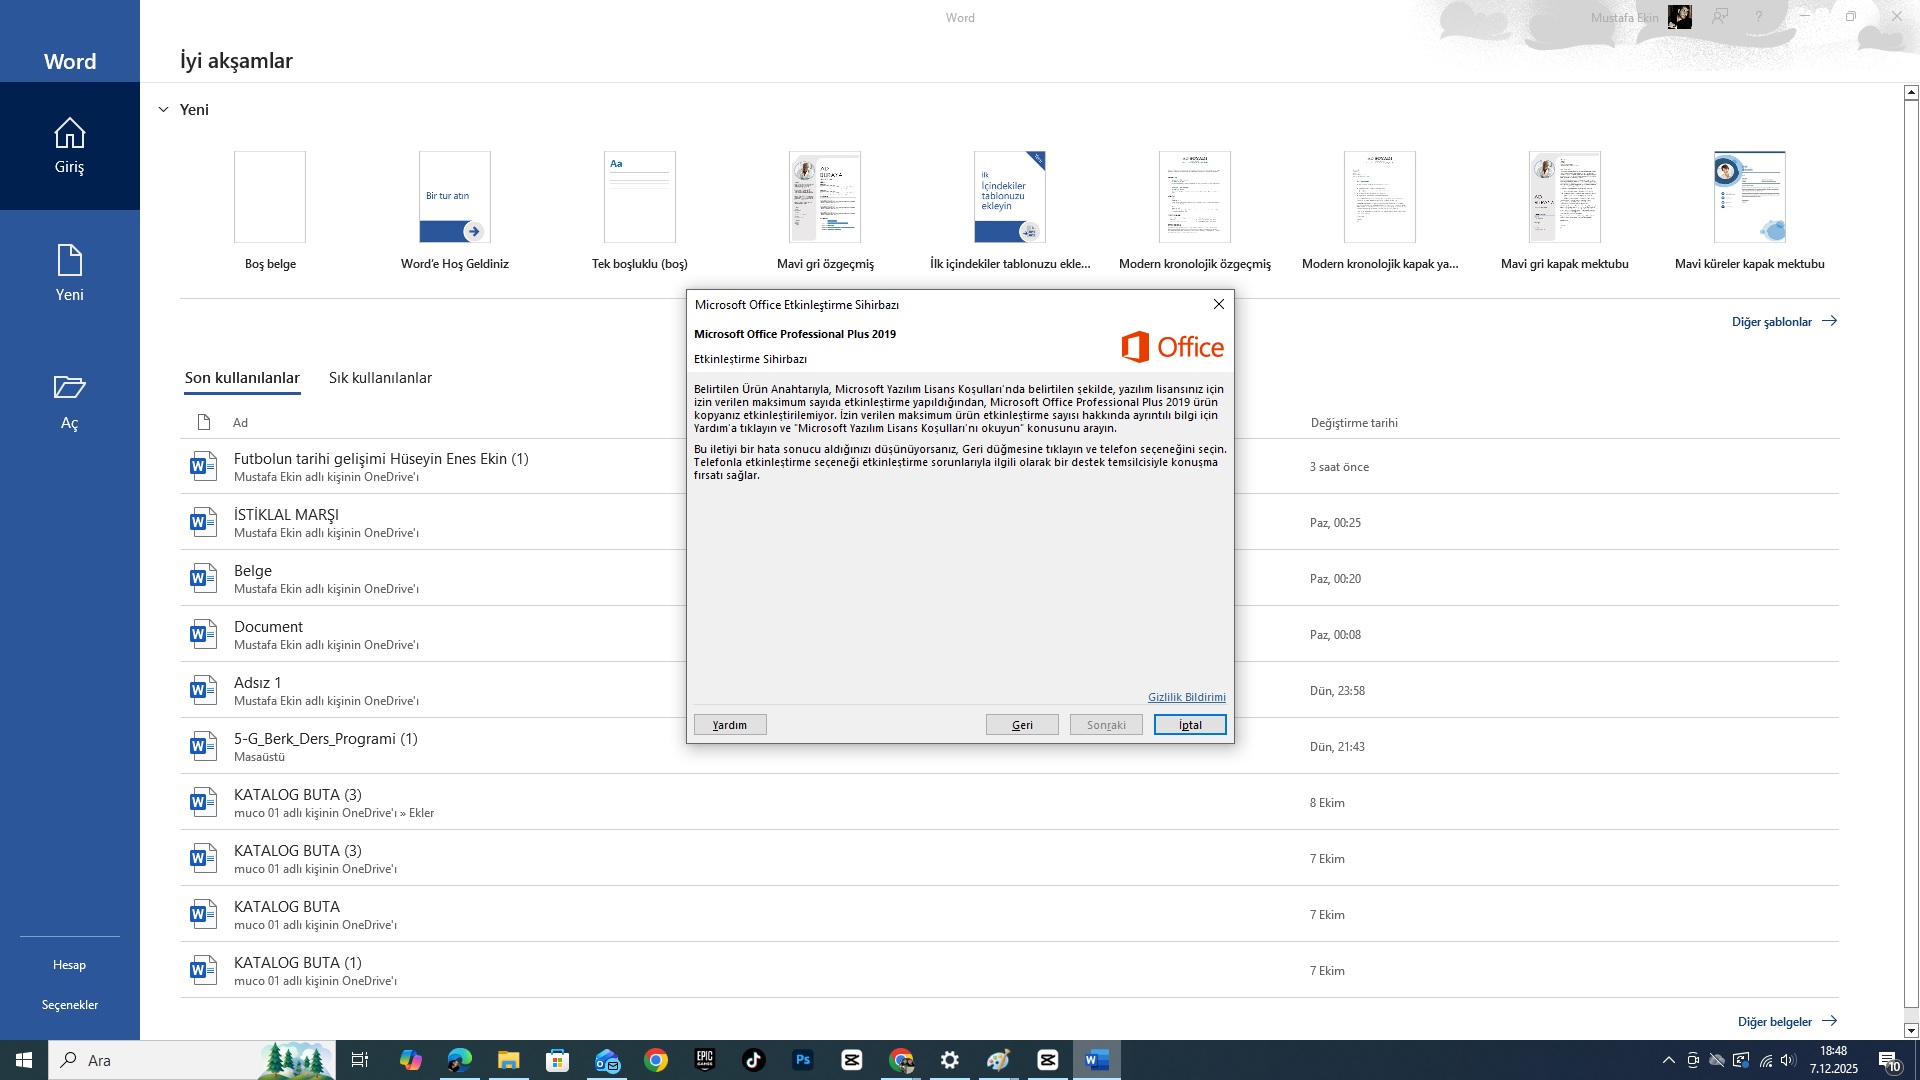Open KATALOG BUTA document dated 7 Ekim

(1010, 914)
